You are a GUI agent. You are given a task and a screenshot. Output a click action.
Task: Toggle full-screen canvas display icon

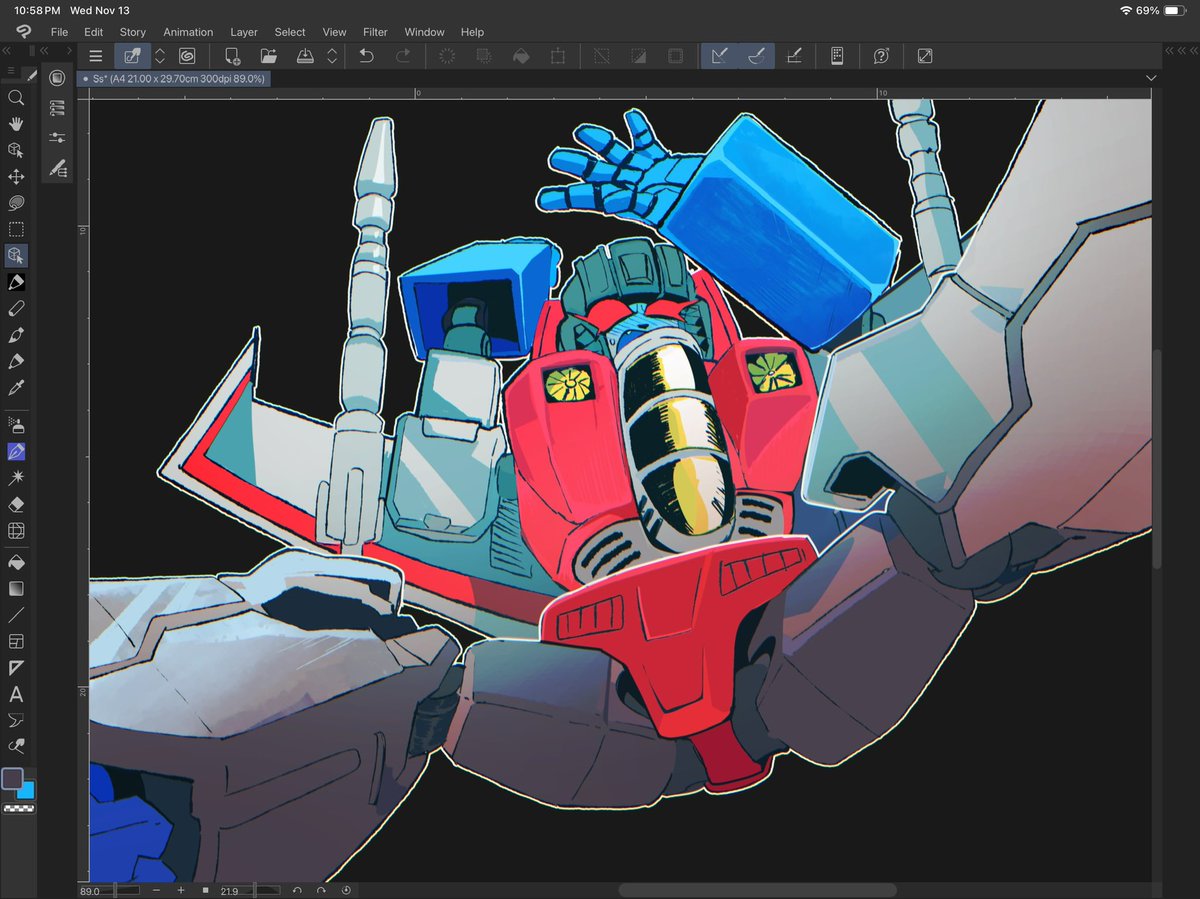pos(925,56)
